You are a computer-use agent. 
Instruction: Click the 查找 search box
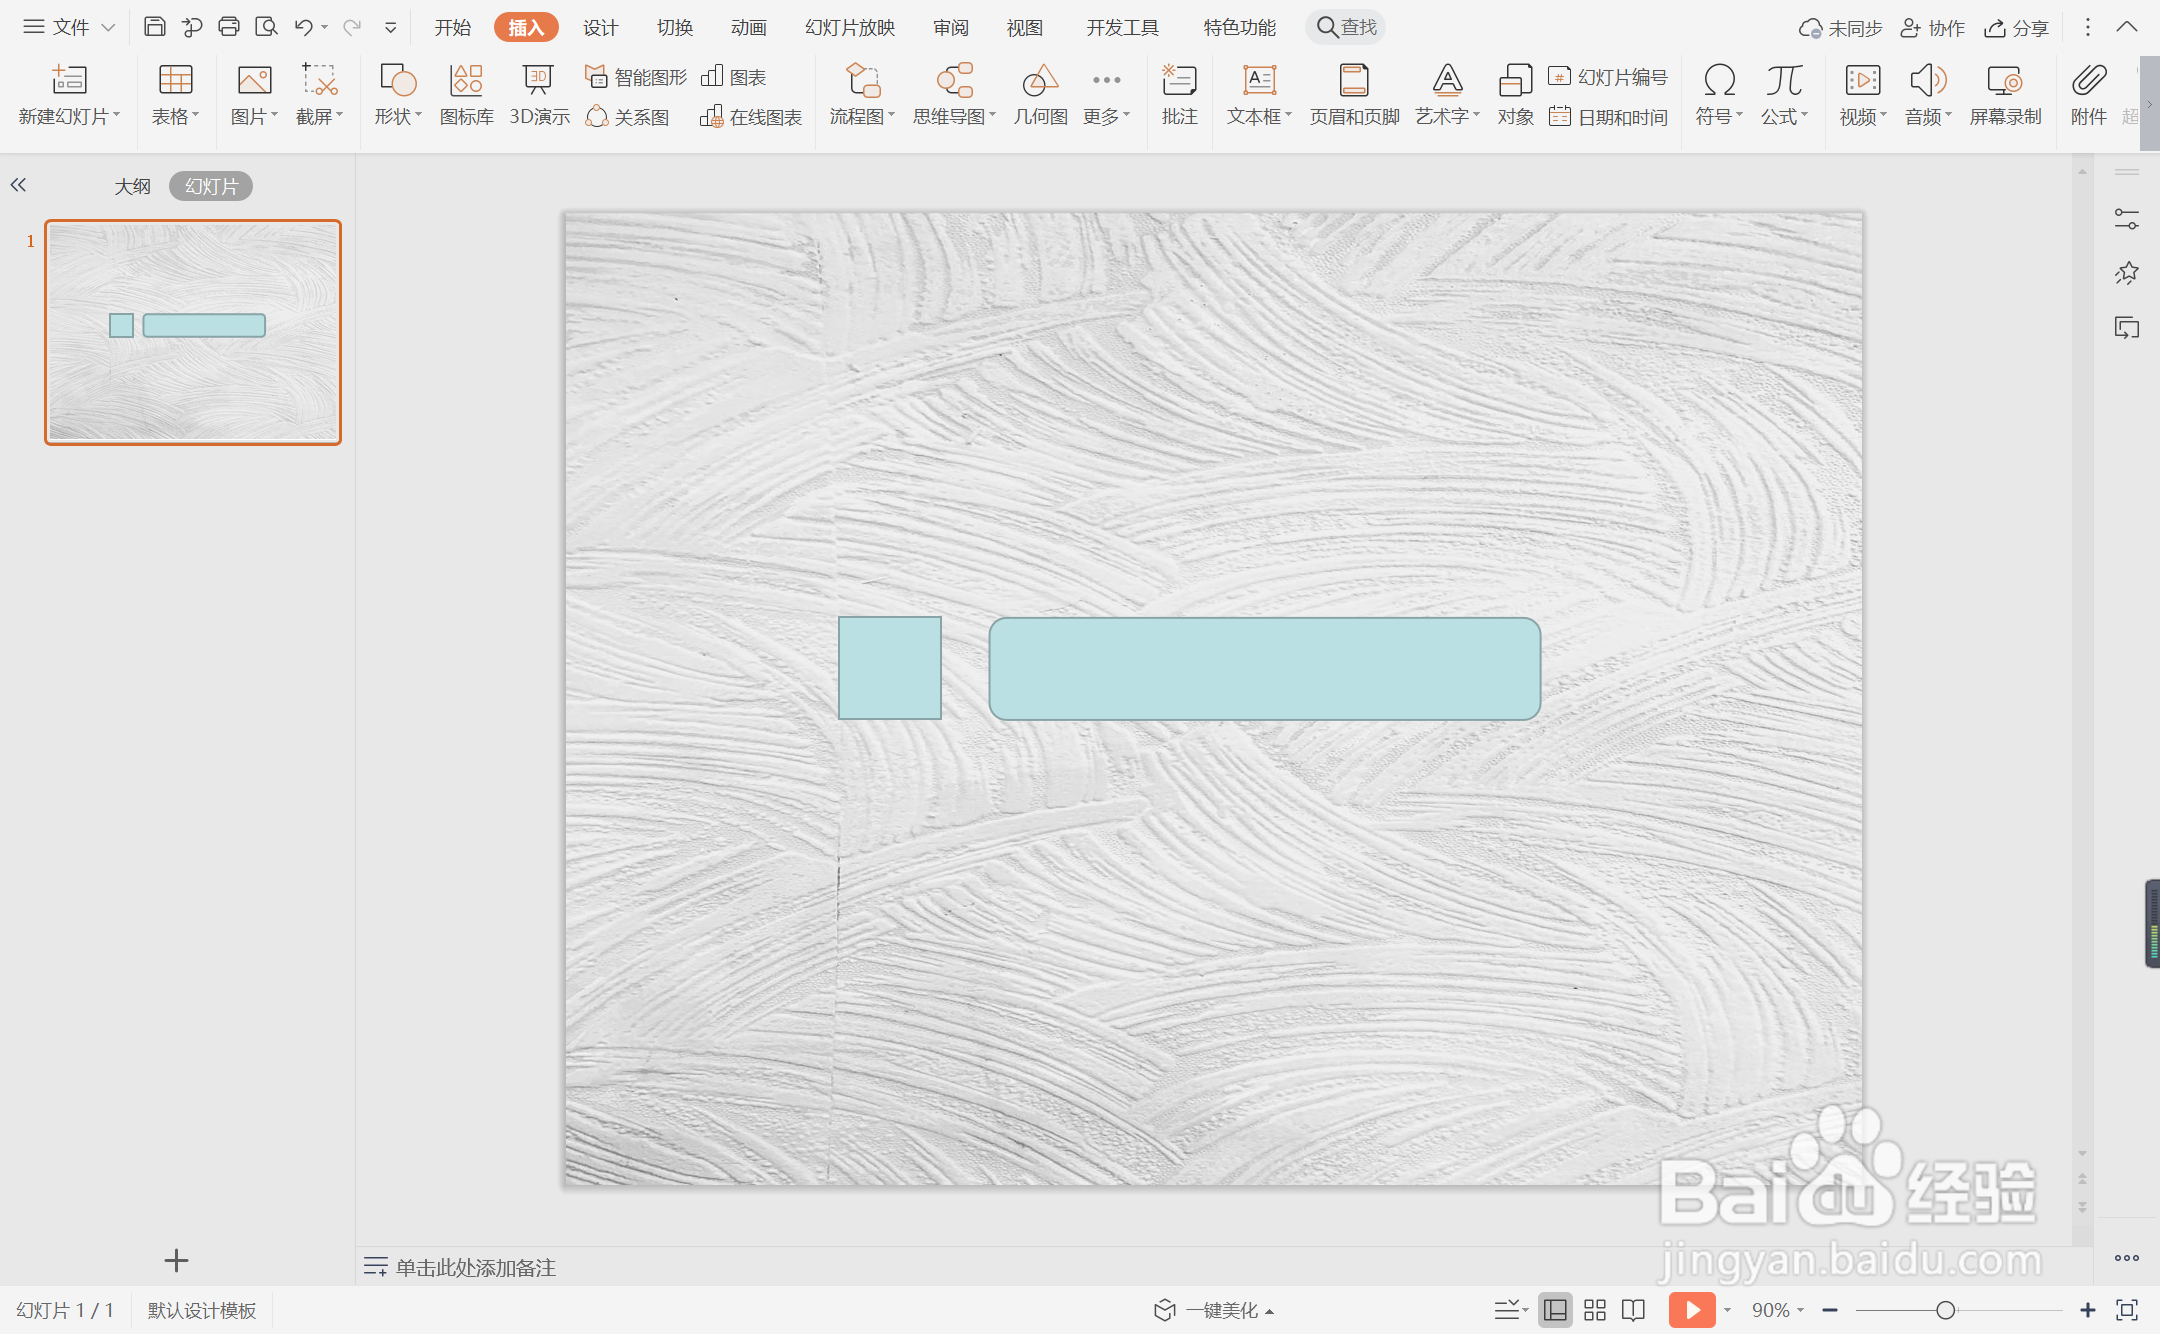pyautogui.click(x=1345, y=27)
